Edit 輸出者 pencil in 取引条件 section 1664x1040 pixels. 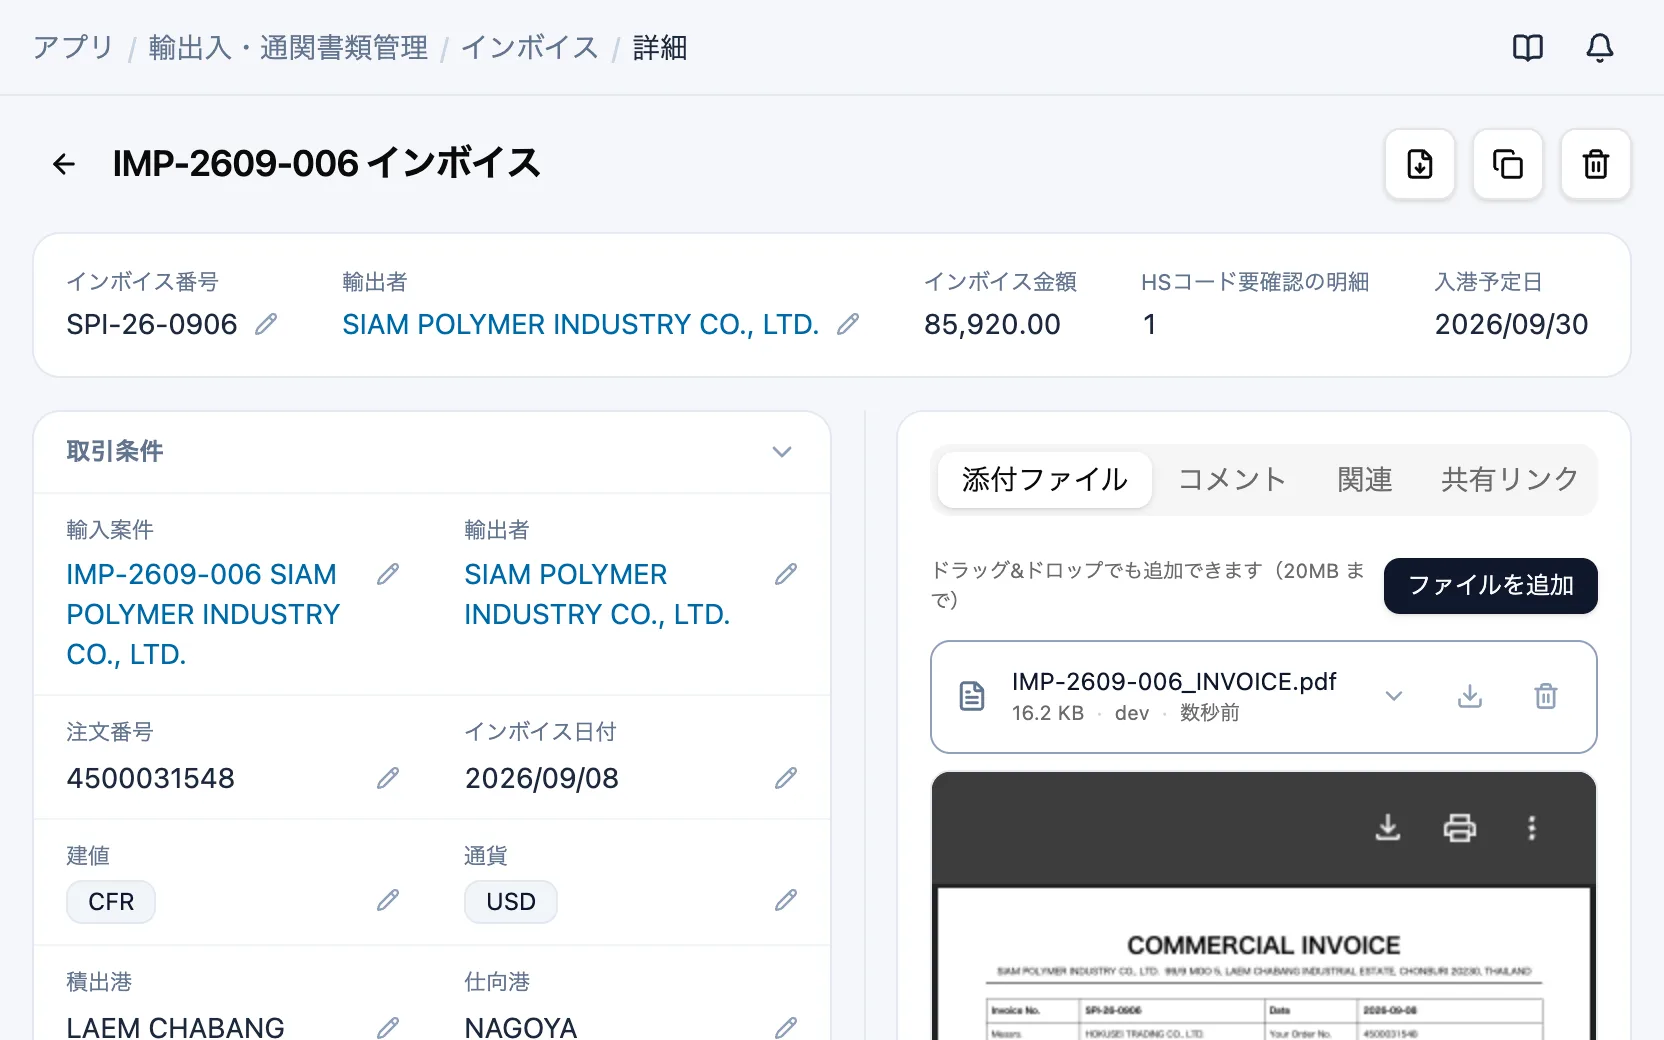pos(786,574)
